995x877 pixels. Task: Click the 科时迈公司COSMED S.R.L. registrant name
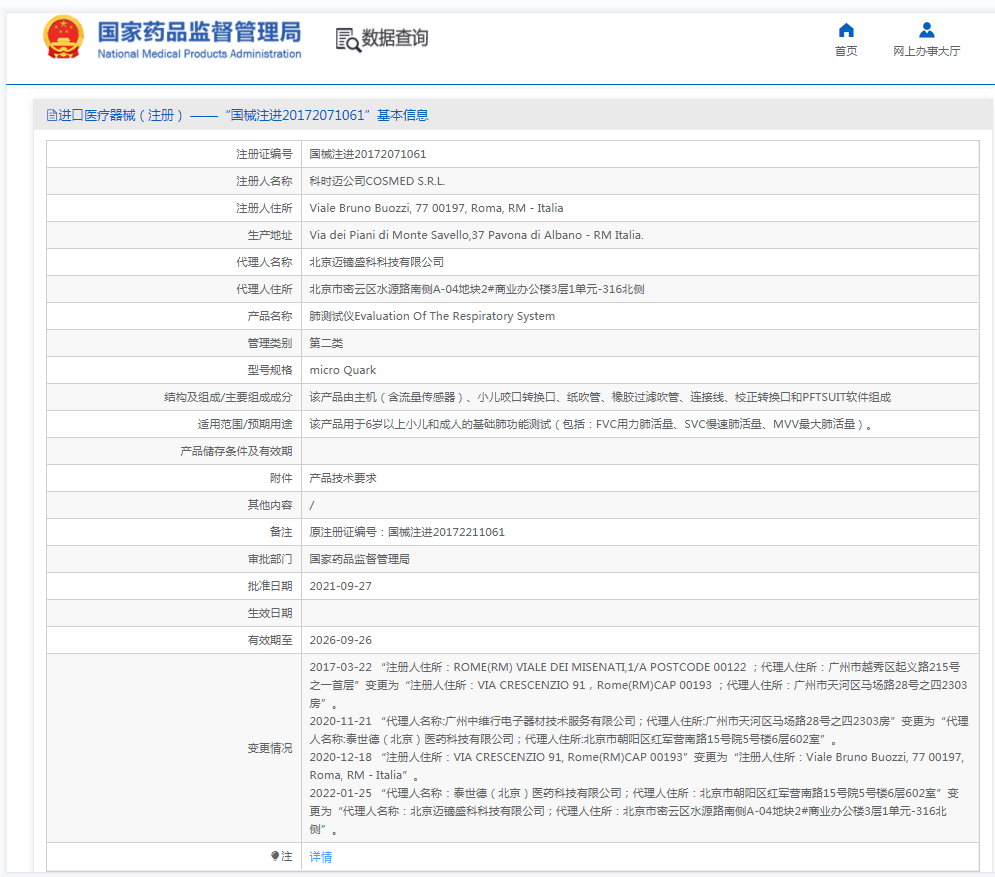[377, 181]
